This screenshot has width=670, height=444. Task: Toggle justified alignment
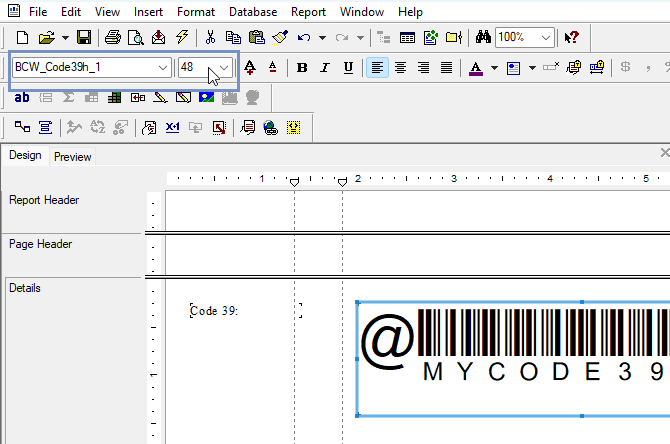(447, 68)
